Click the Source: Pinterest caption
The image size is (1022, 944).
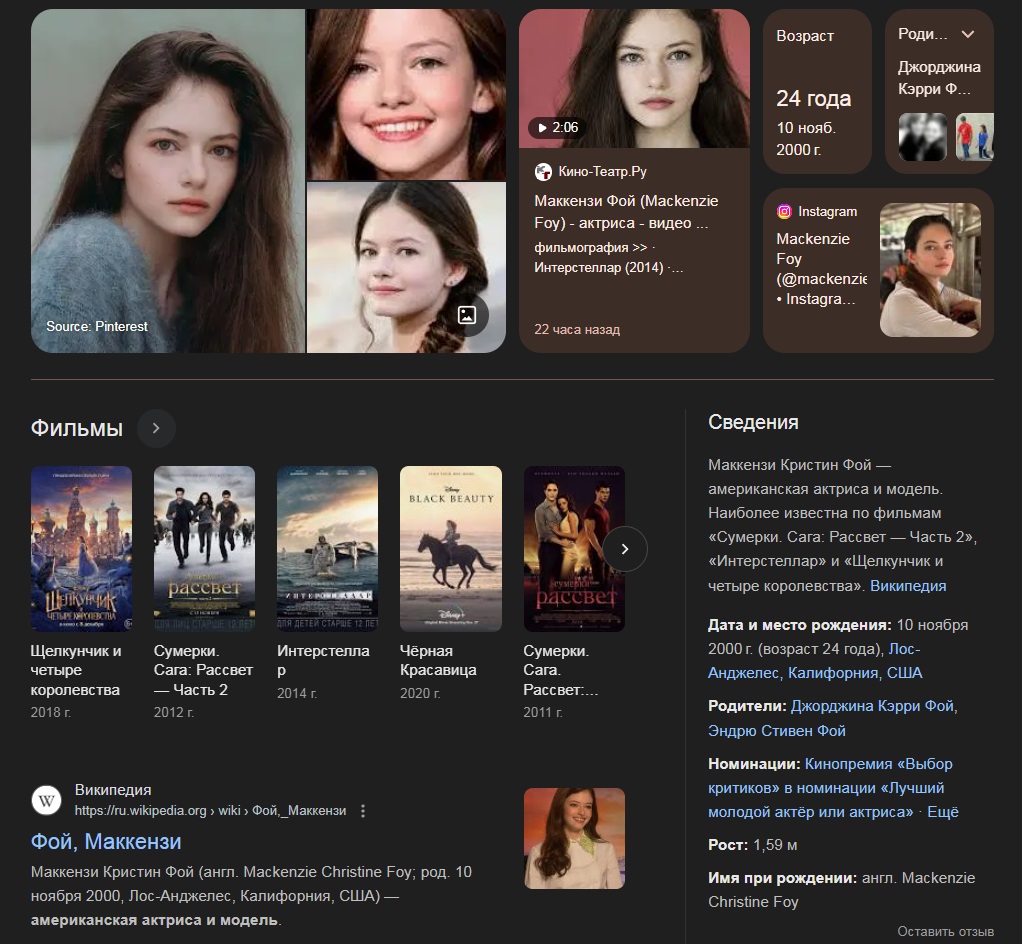(96, 326)
